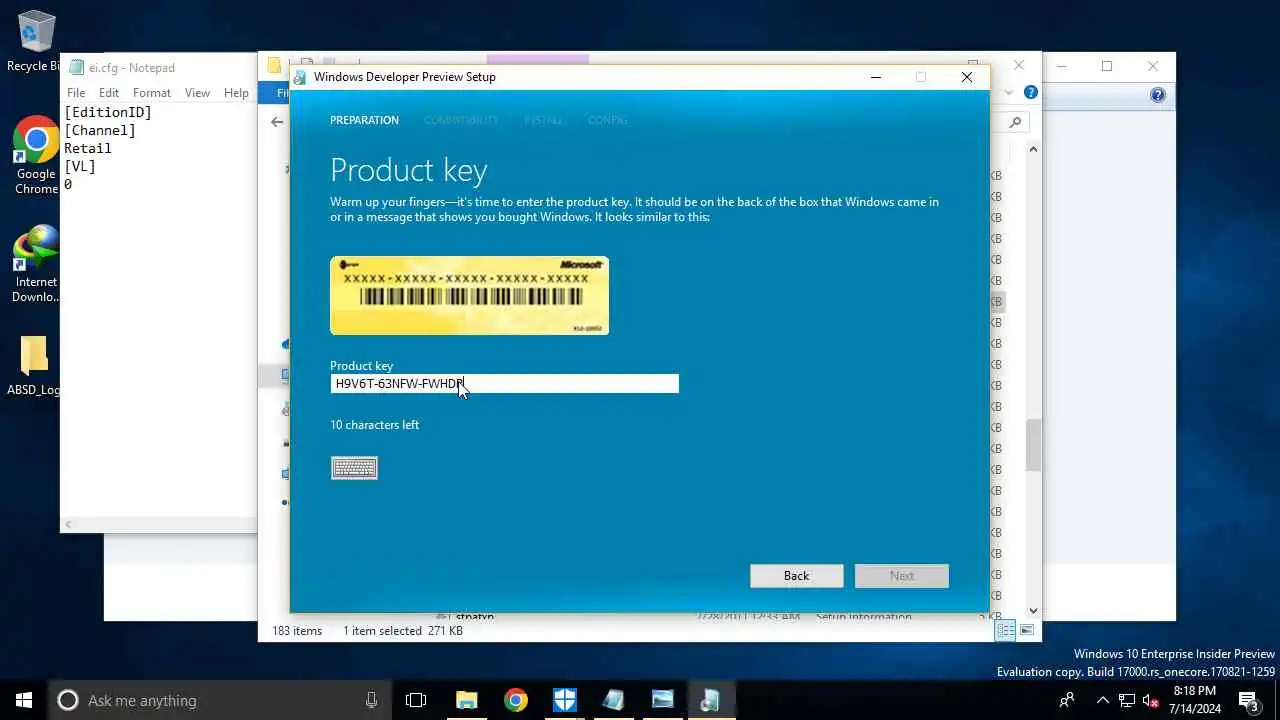Switch to Windows Setup taskbar icon
The width and height of the screenshot is (1280, 720).
[x=711, y=700]
